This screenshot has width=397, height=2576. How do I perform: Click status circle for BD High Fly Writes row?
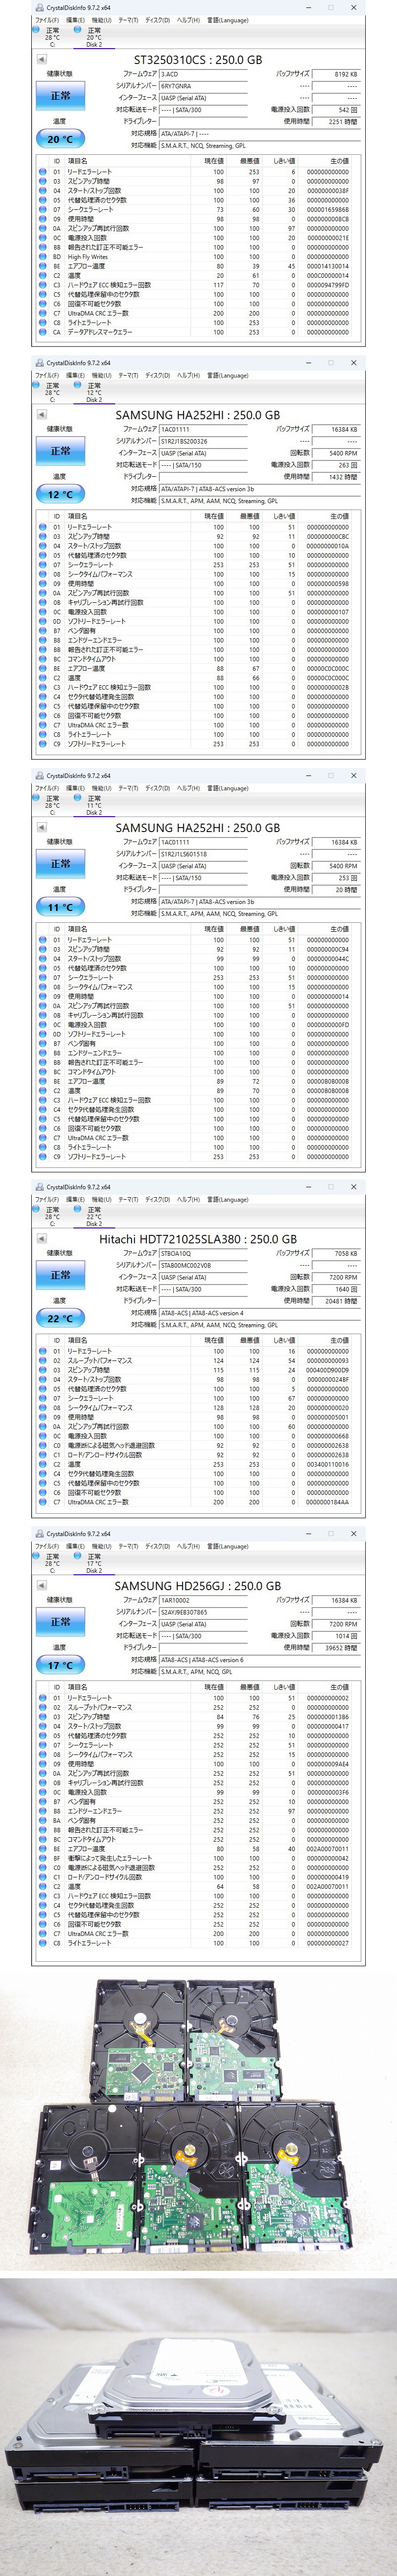(43, 257)
